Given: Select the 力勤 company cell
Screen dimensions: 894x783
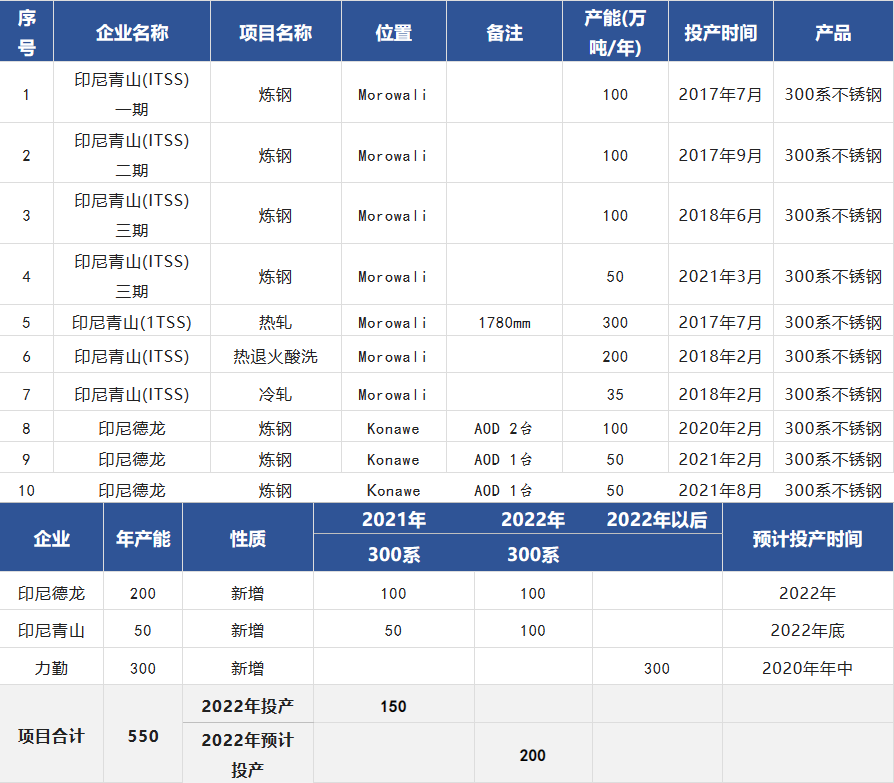Looking at the screenshot, I should pyautogui.click(x=51, y=668).
